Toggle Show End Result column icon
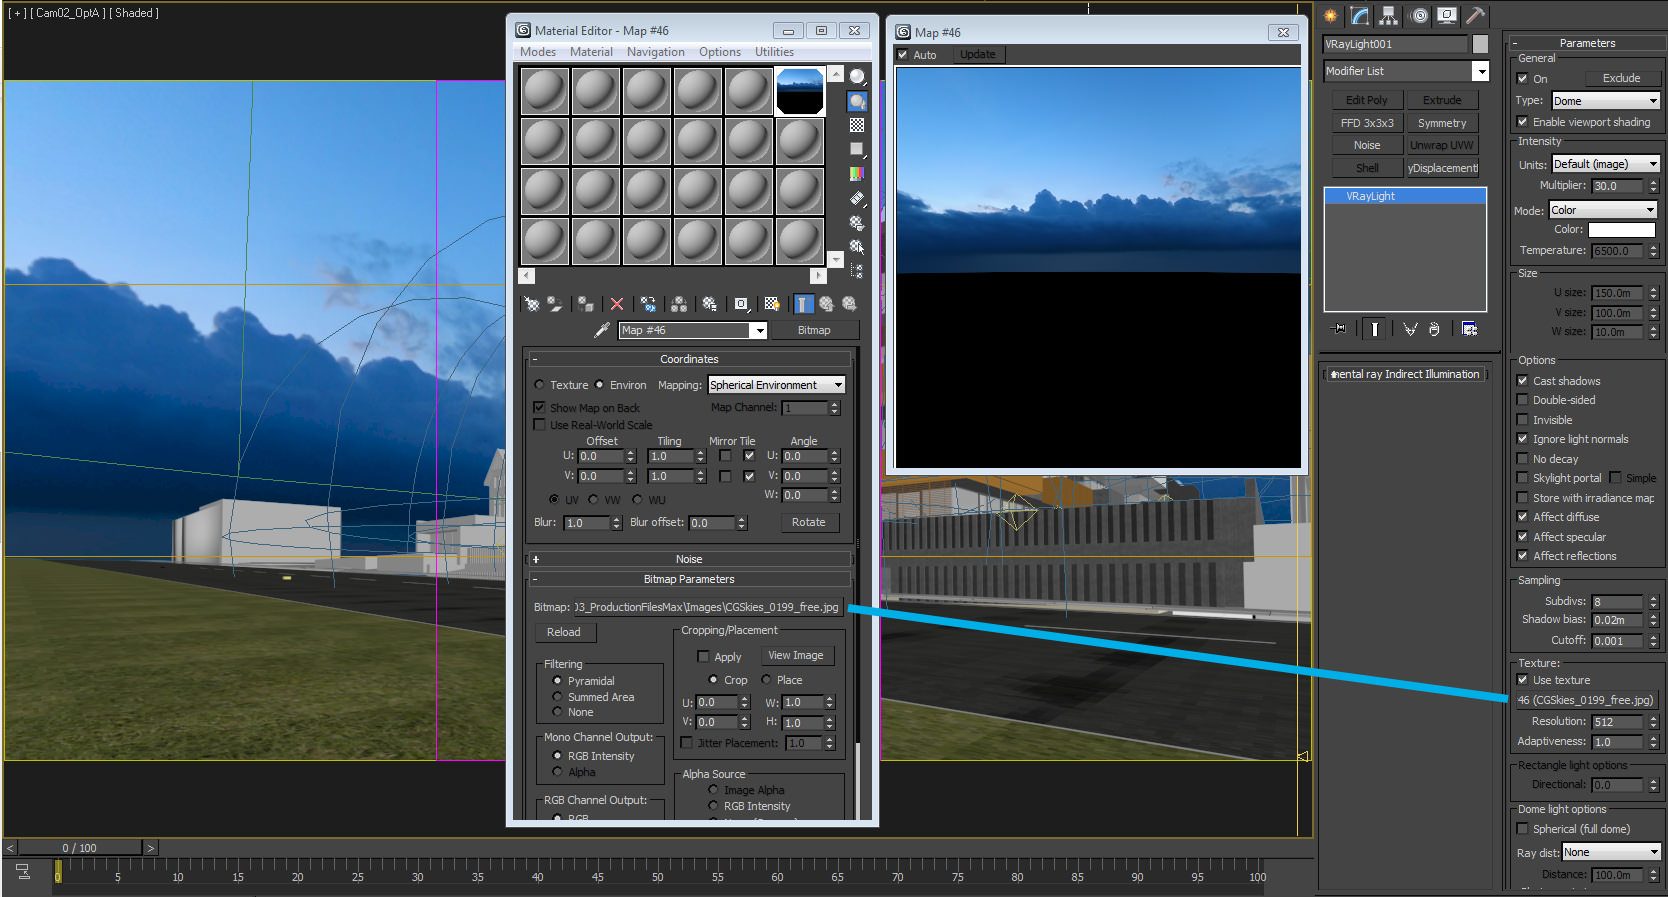 point(803,304)
